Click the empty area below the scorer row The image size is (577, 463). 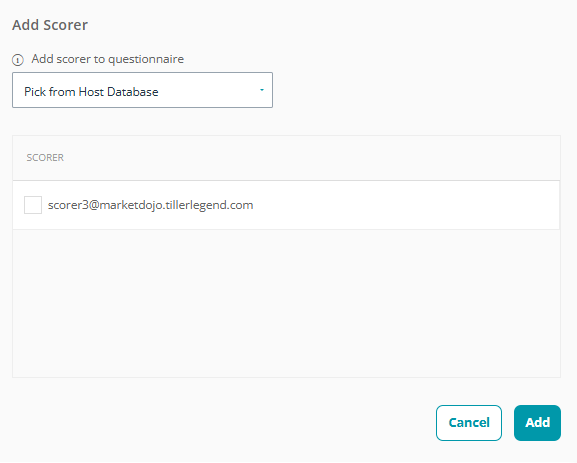click(x=286, y=304)
